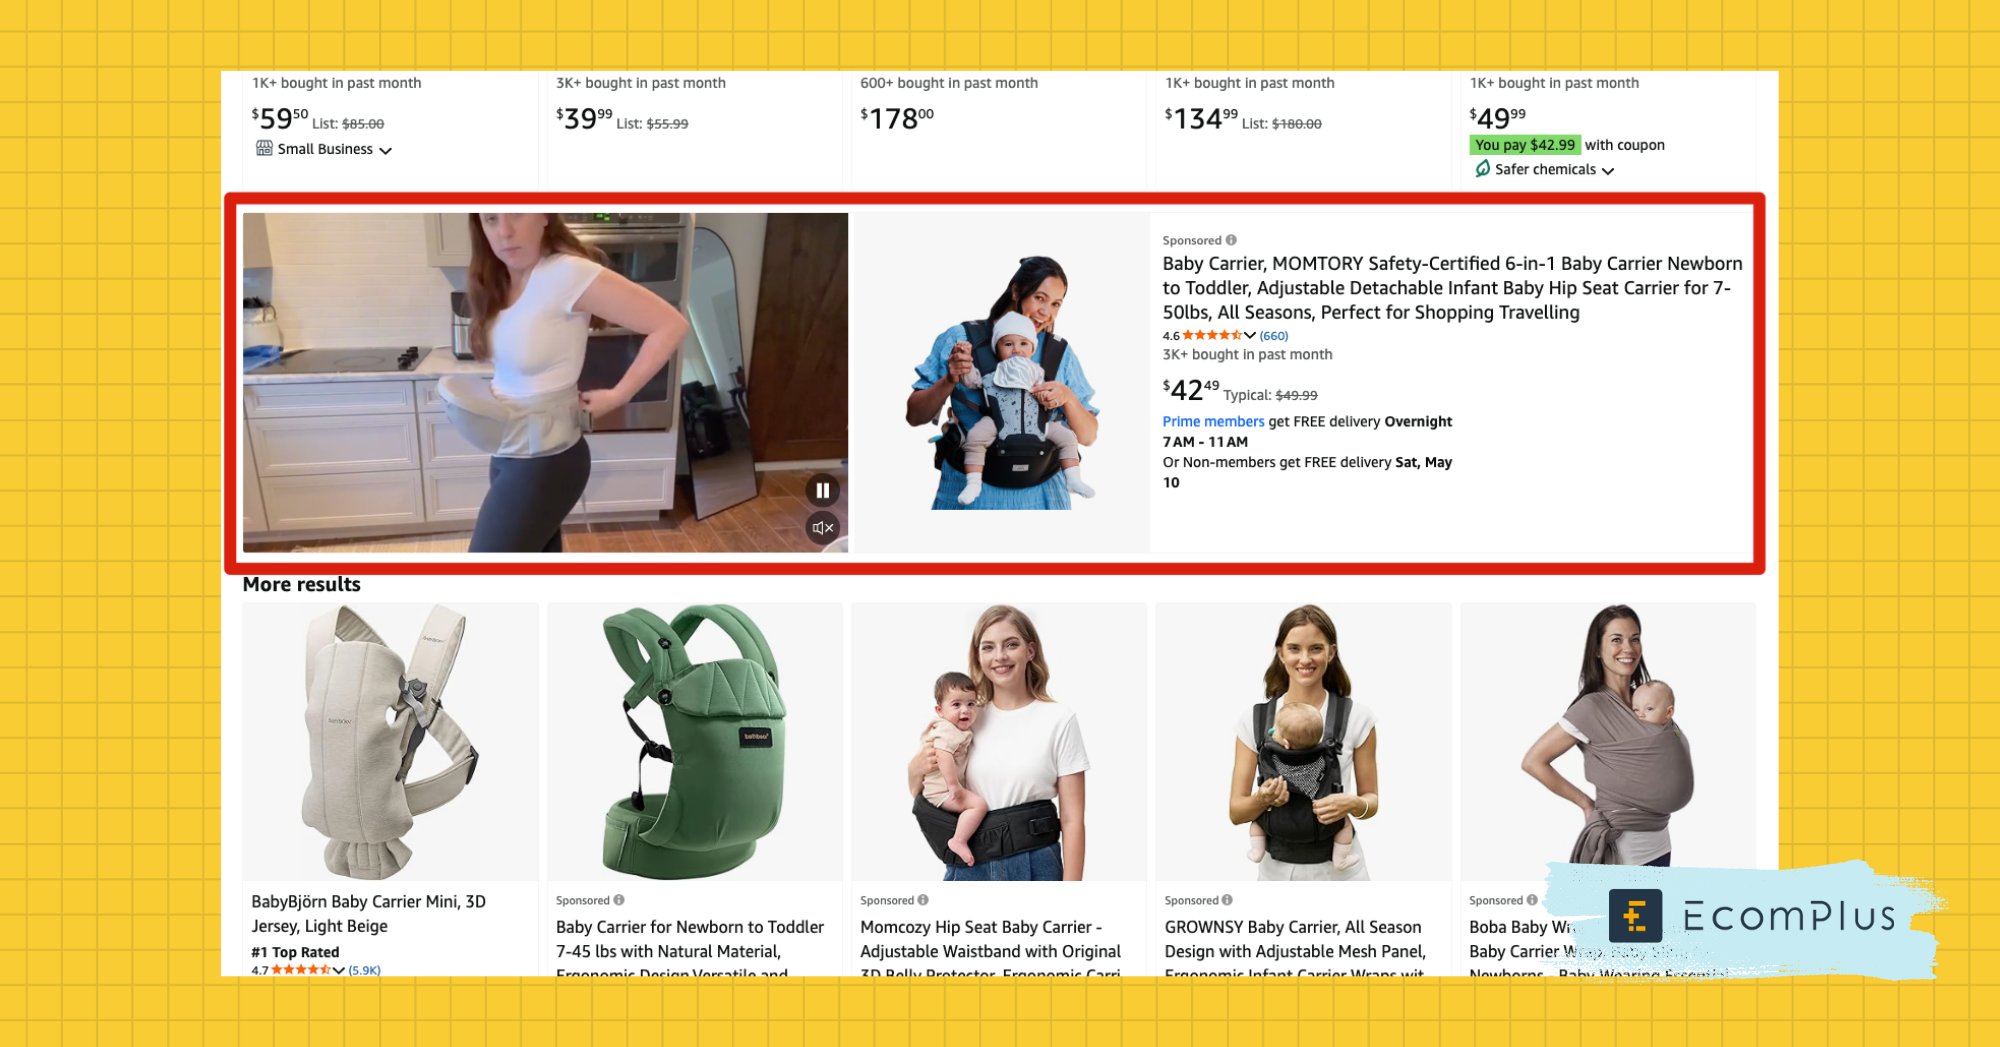Image resolution: width=2000 pixels, height=1047 pixels.
Task: Pause the sponsored baby carrier video
Action: pyautogui.click(x=822, y=490)
